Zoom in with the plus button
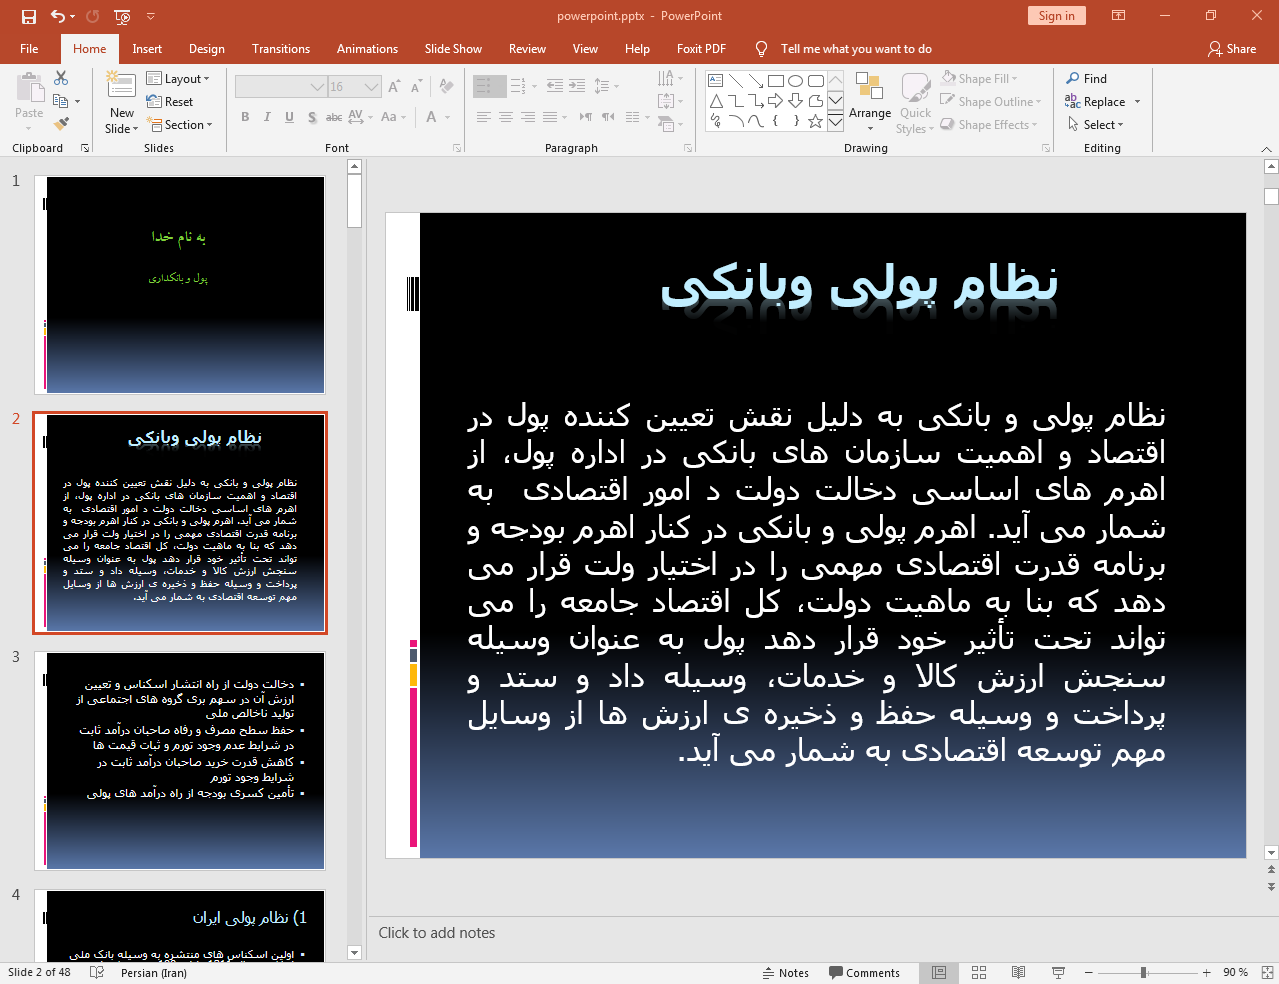 coord(1207,973)
